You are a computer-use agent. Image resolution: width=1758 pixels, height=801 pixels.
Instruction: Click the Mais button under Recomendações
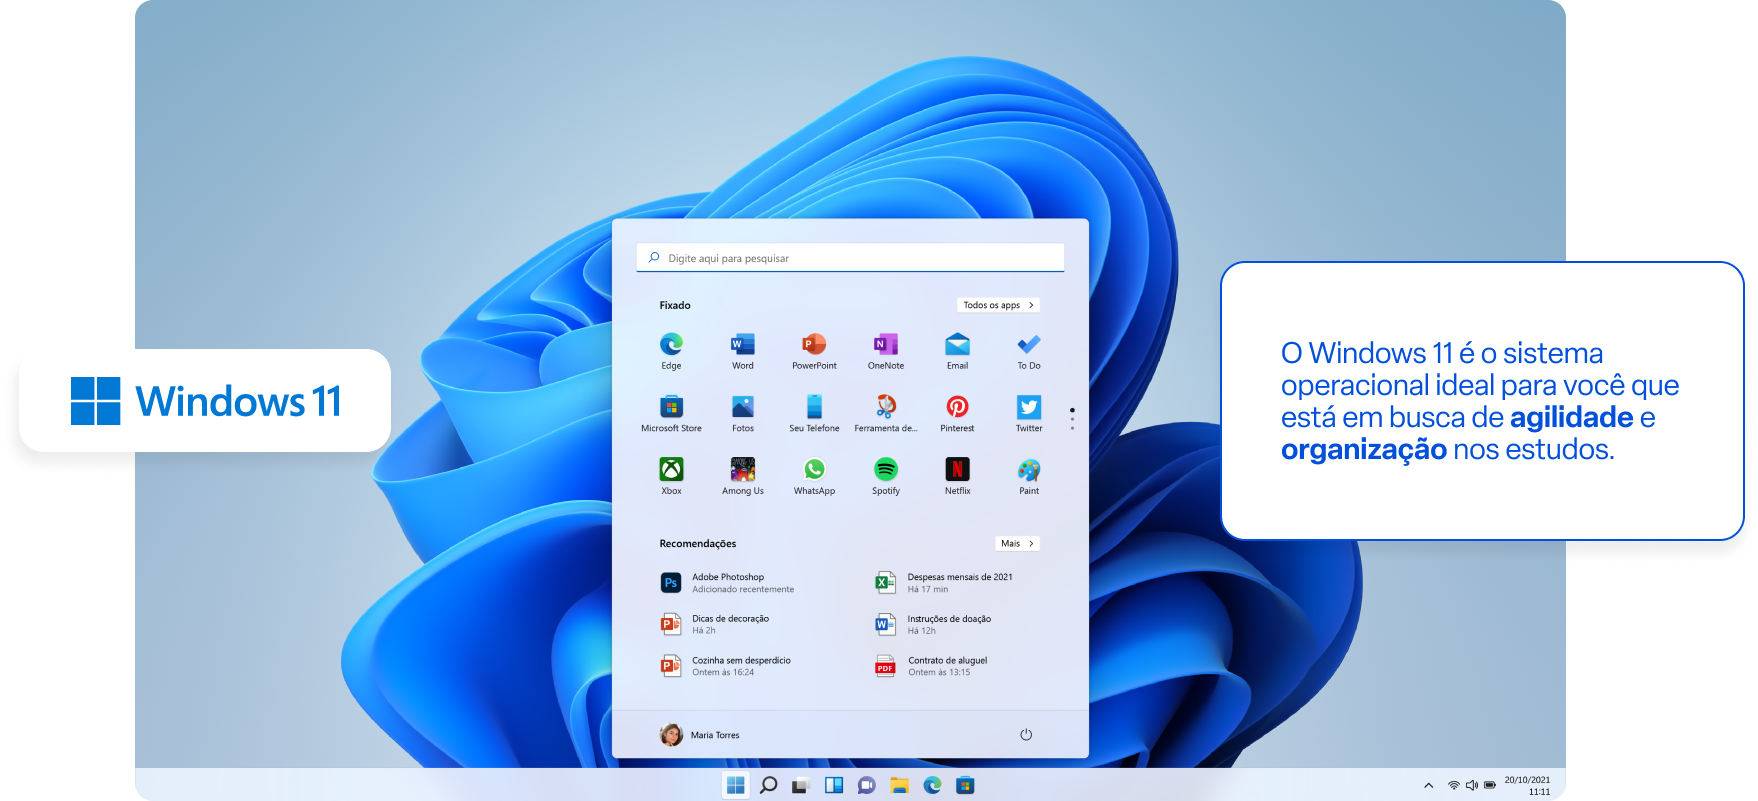1018,544
